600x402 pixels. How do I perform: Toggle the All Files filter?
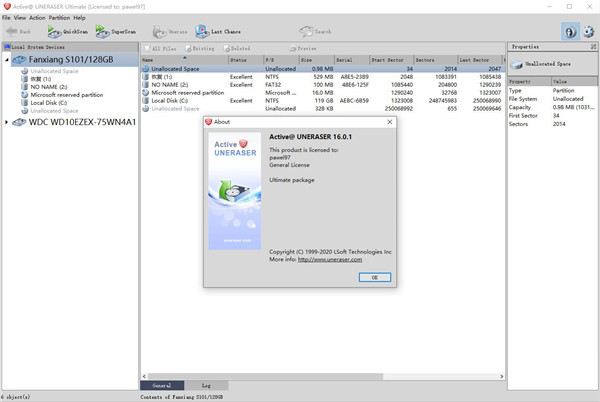pos(162,47)
